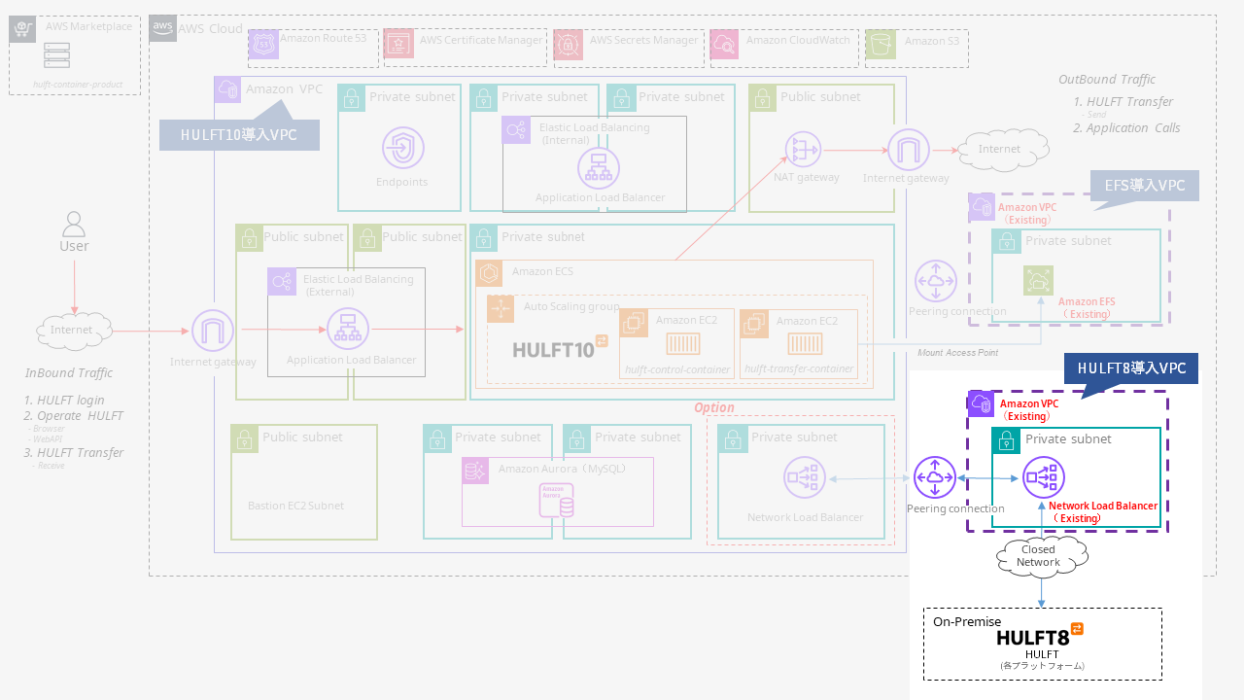Select the "2. Application Calls" text
The image size is (1244, 700).
pyautogui.click(x=1127, y=128)
